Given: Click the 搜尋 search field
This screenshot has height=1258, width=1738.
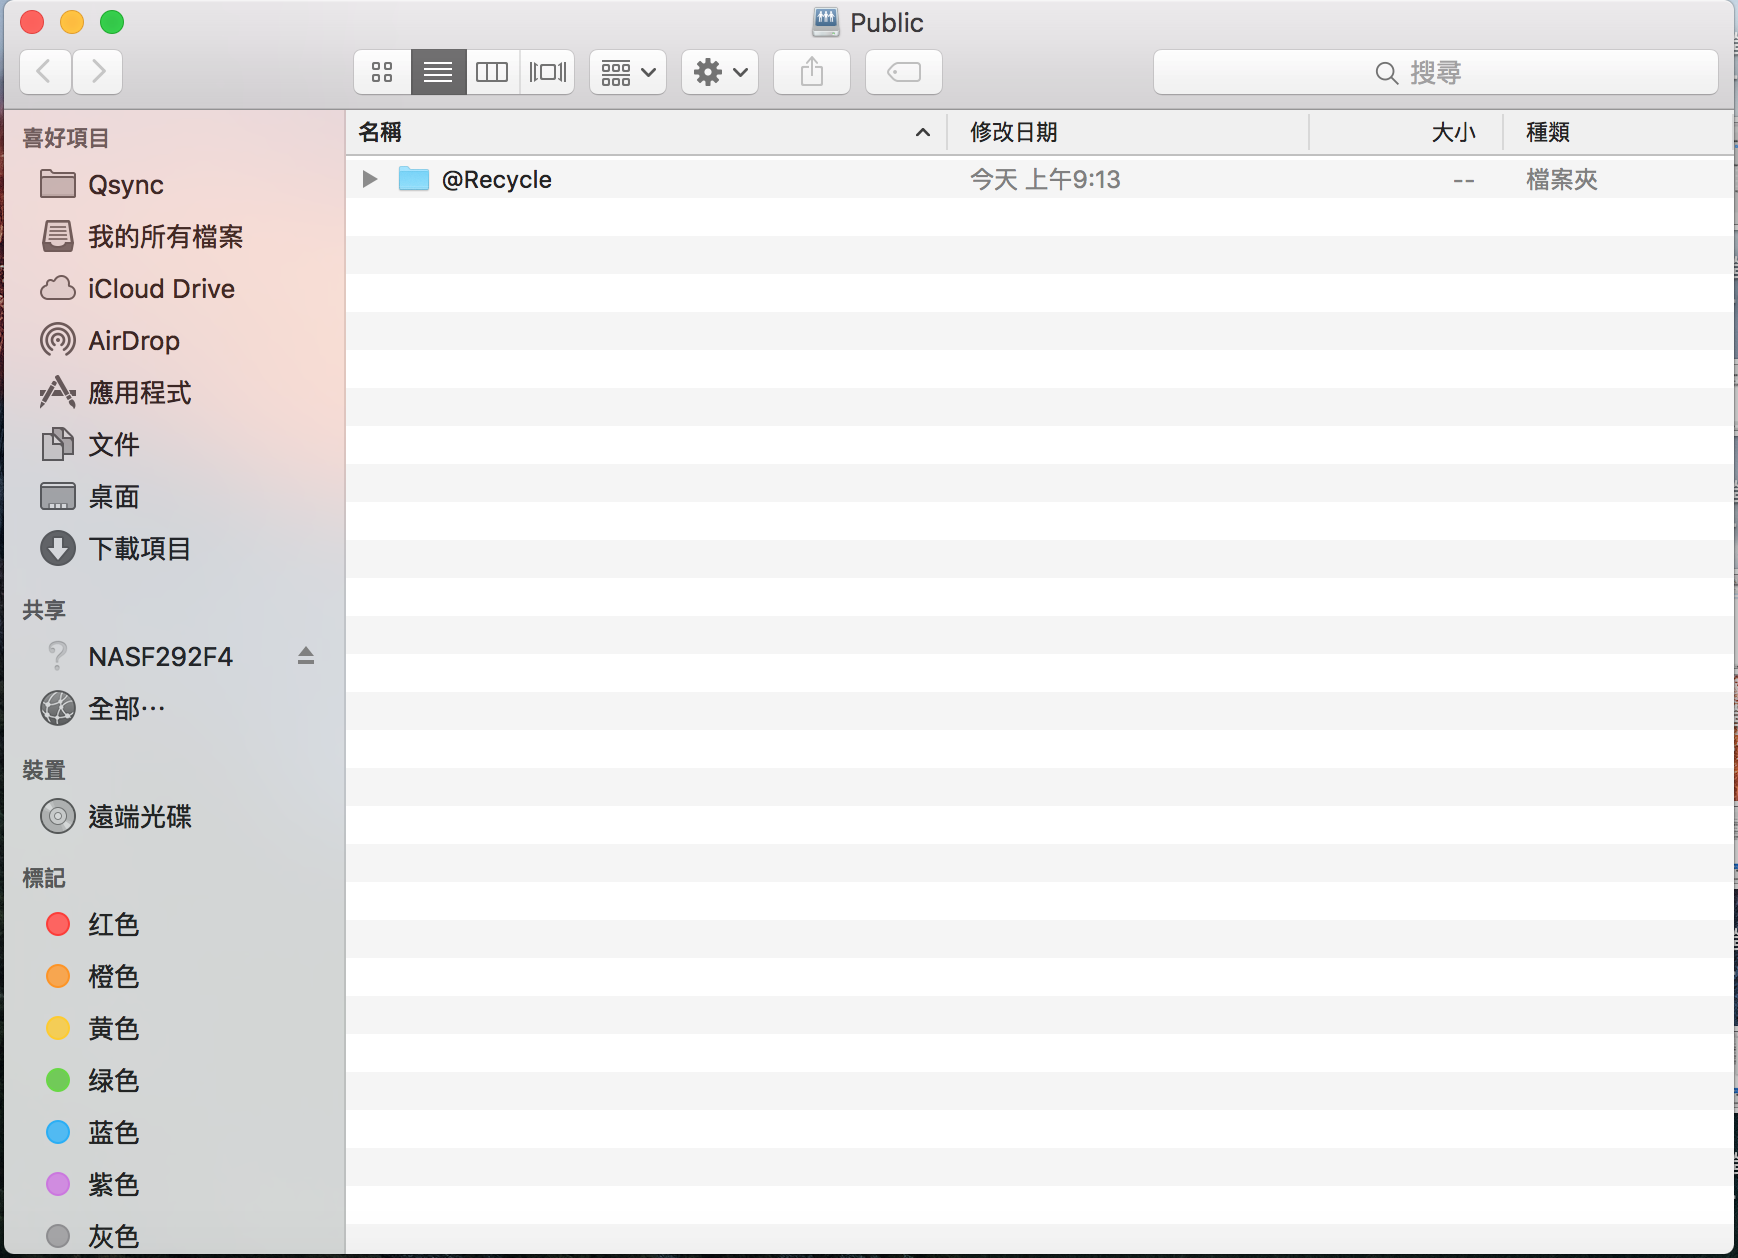Looking at the screenshot, I should 1435,72.
